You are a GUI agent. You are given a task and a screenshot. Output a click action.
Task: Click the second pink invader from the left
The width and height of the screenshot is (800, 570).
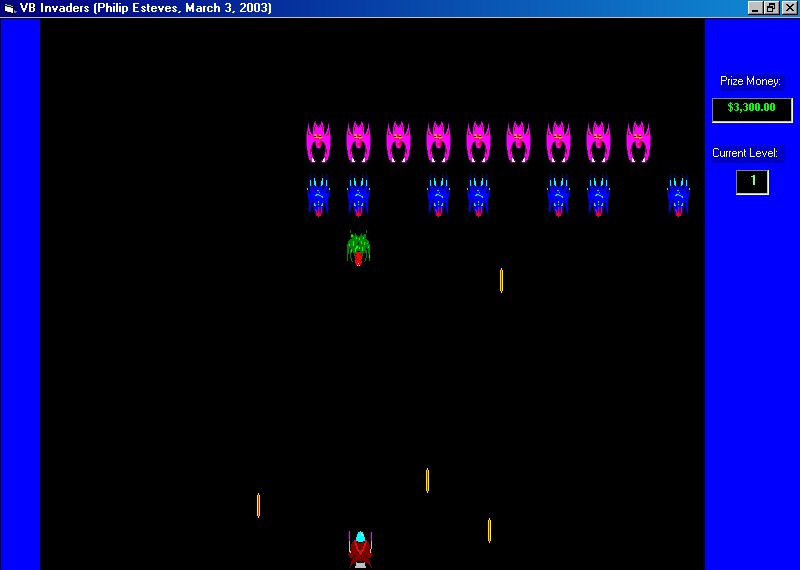[x=358, y=142]
